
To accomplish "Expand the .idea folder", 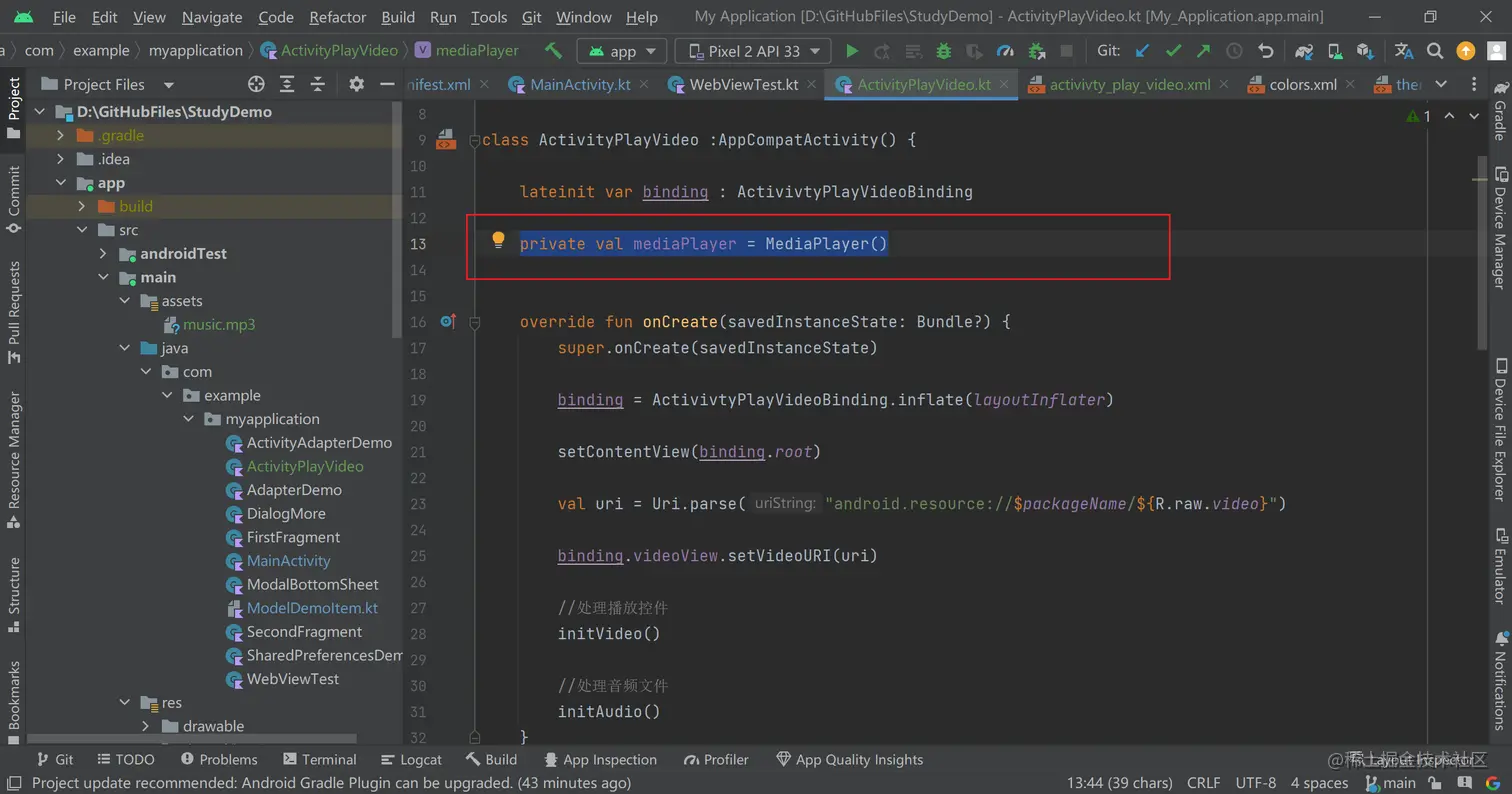I will coord(61,159).
